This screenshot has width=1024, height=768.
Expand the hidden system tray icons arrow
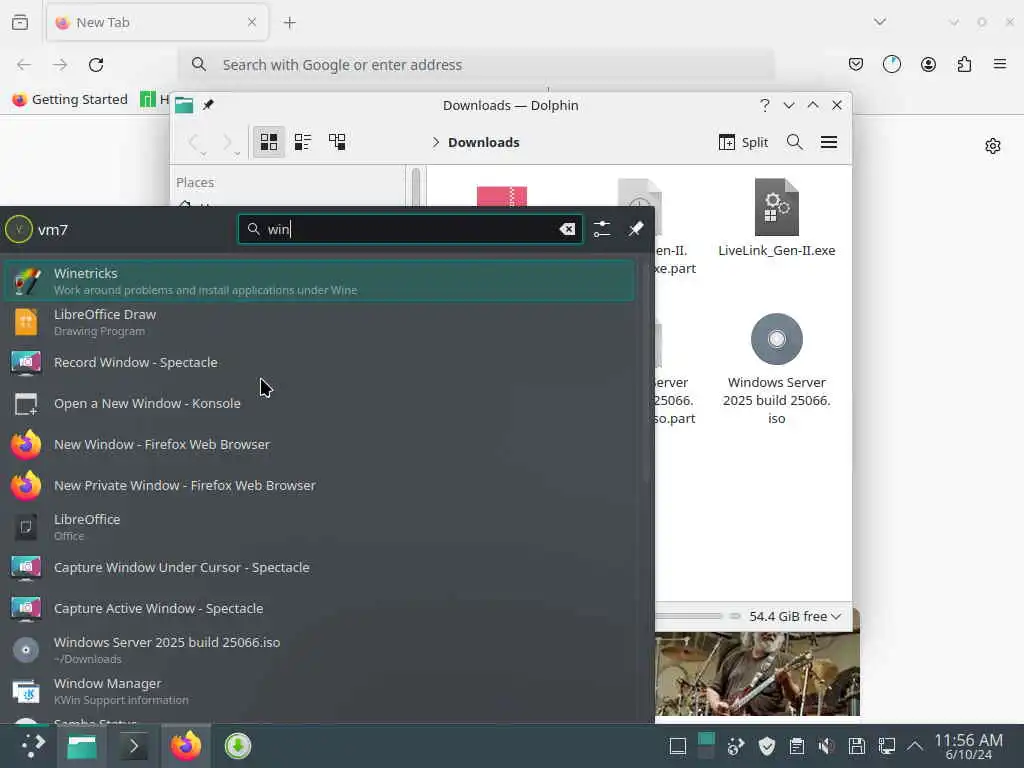point(915,746)
